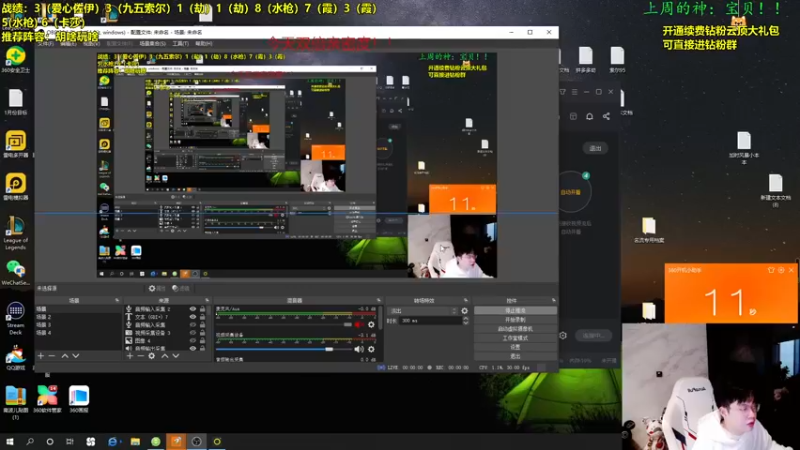Click 开始录制 button
The width and height of the screenshot is (800, 450).
tap(515, 319)
